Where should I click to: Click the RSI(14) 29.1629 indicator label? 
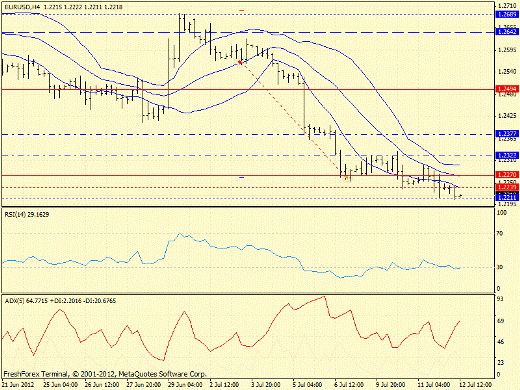27,215
